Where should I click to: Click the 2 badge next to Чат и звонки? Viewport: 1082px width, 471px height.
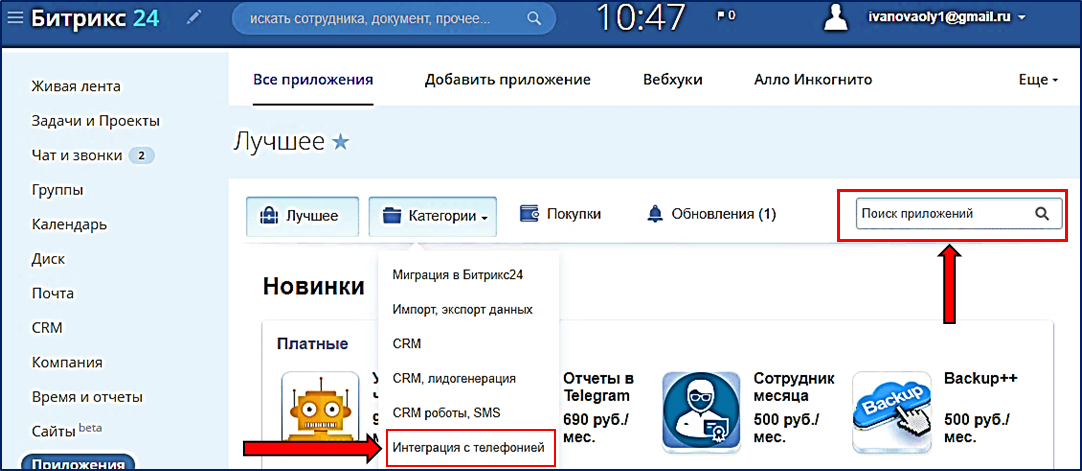pos(141,156)
